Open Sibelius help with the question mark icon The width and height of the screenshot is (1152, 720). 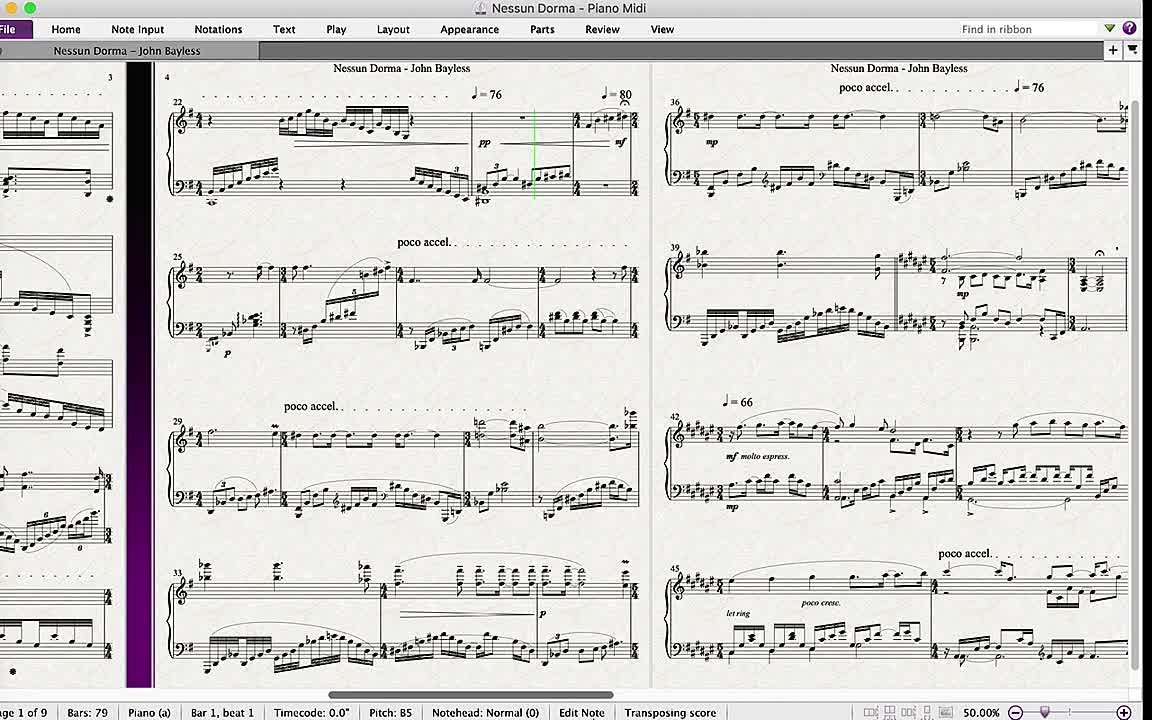click(x=1130, y=28)
